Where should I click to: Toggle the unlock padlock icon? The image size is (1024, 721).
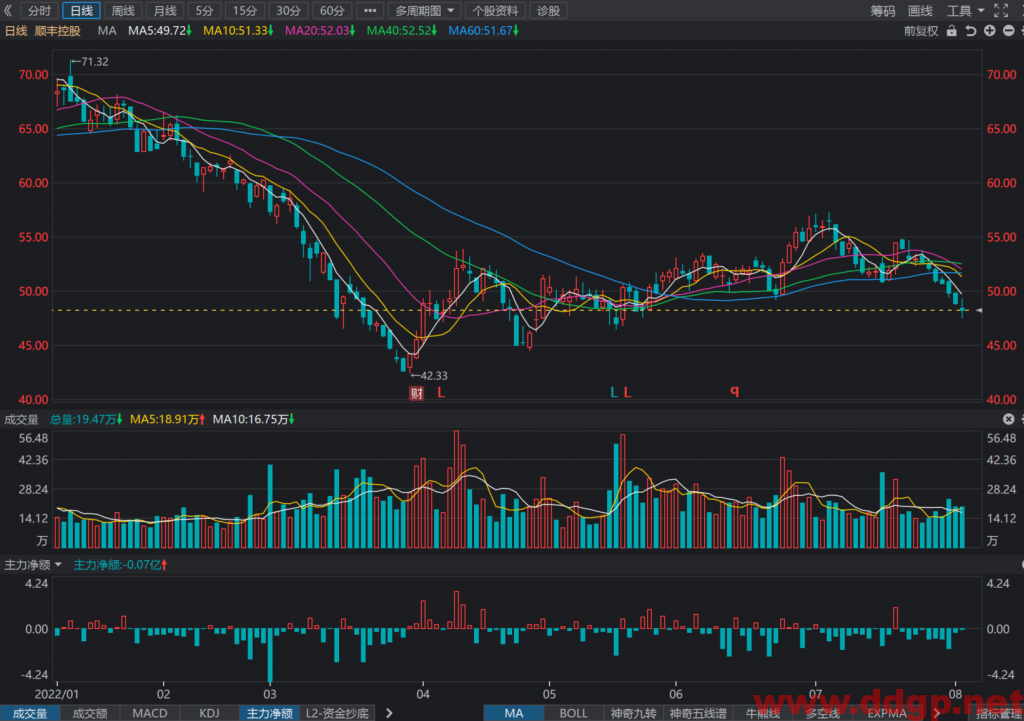(952, 31)
